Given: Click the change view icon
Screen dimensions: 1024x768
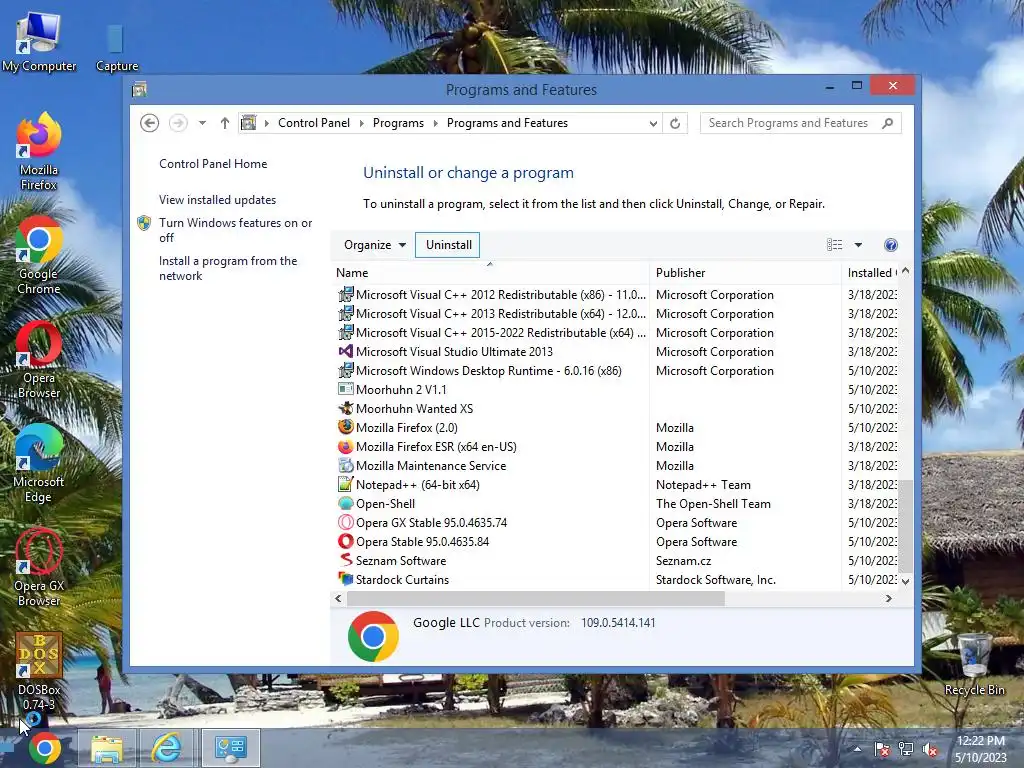Looking at the screenshot, I should tap(834, 245).
